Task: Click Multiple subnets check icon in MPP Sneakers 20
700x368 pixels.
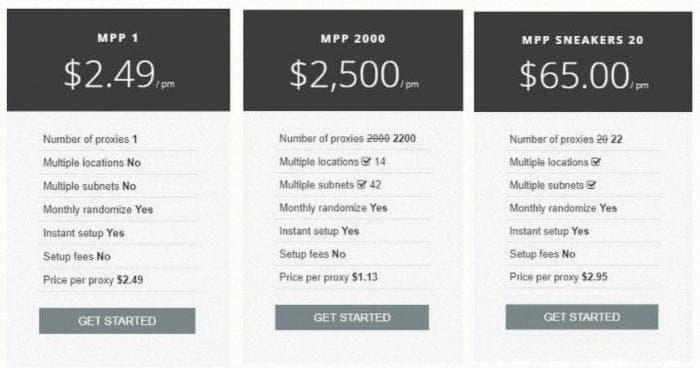Action: pyautogui.click(x=591, y=185)
